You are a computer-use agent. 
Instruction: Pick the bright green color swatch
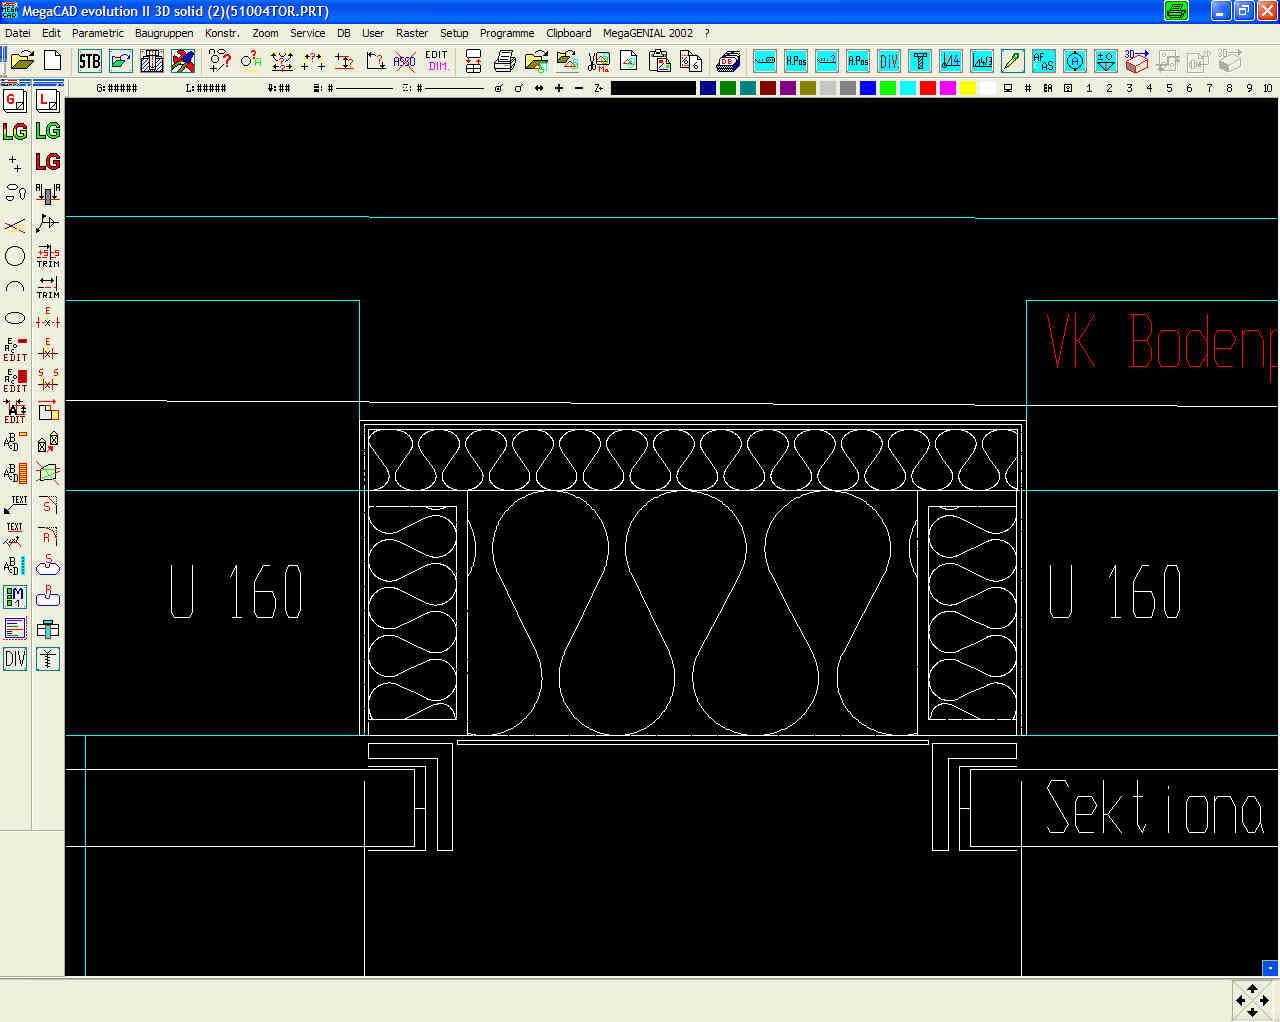pos(888,88)
